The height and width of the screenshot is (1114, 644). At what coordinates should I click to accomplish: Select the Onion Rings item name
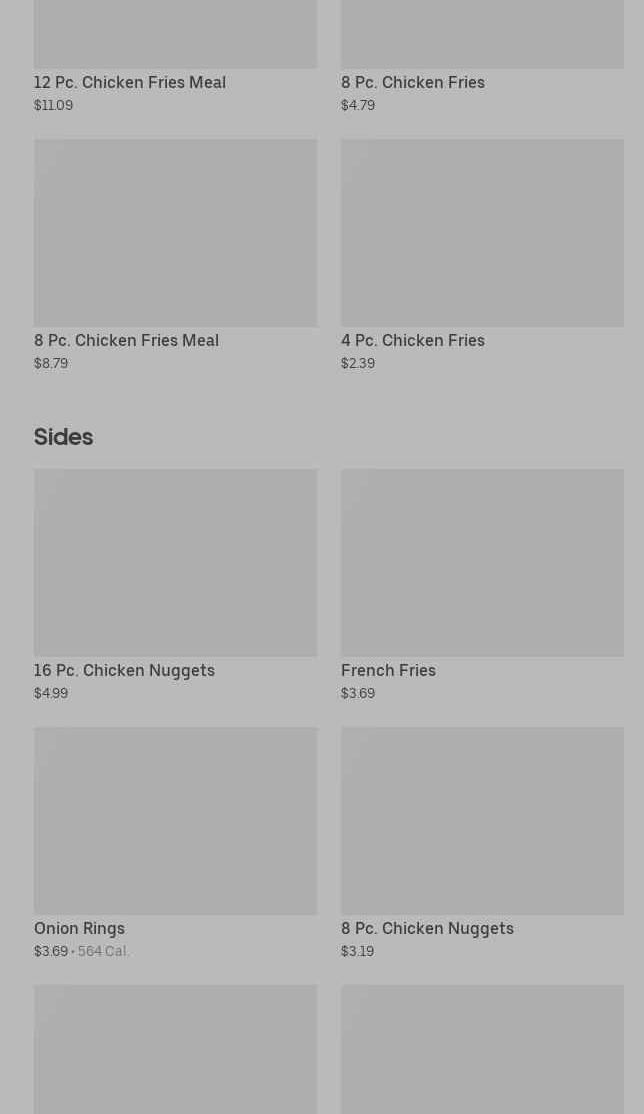tap(79, 928)
